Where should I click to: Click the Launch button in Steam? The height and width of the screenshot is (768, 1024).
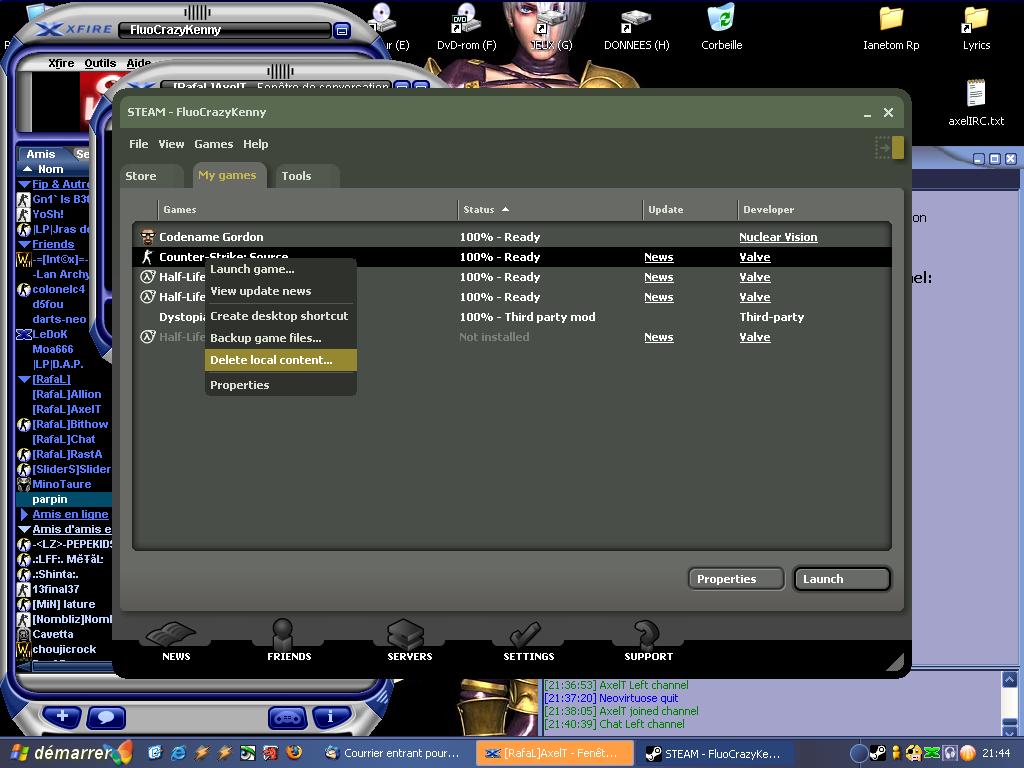[x=842, y=579]
